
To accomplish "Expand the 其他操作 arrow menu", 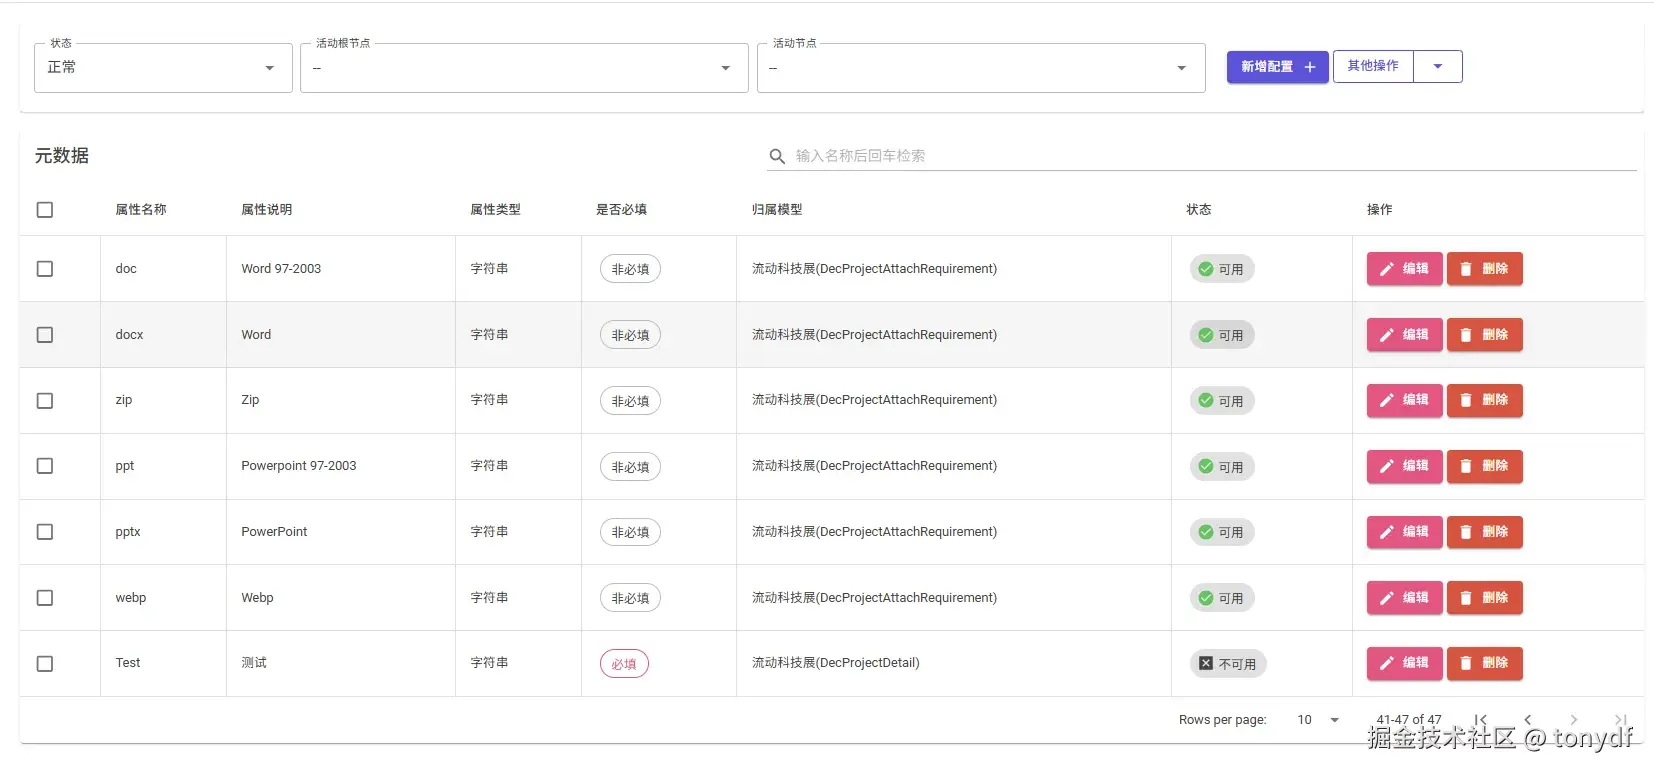I will pos(1438,67).
